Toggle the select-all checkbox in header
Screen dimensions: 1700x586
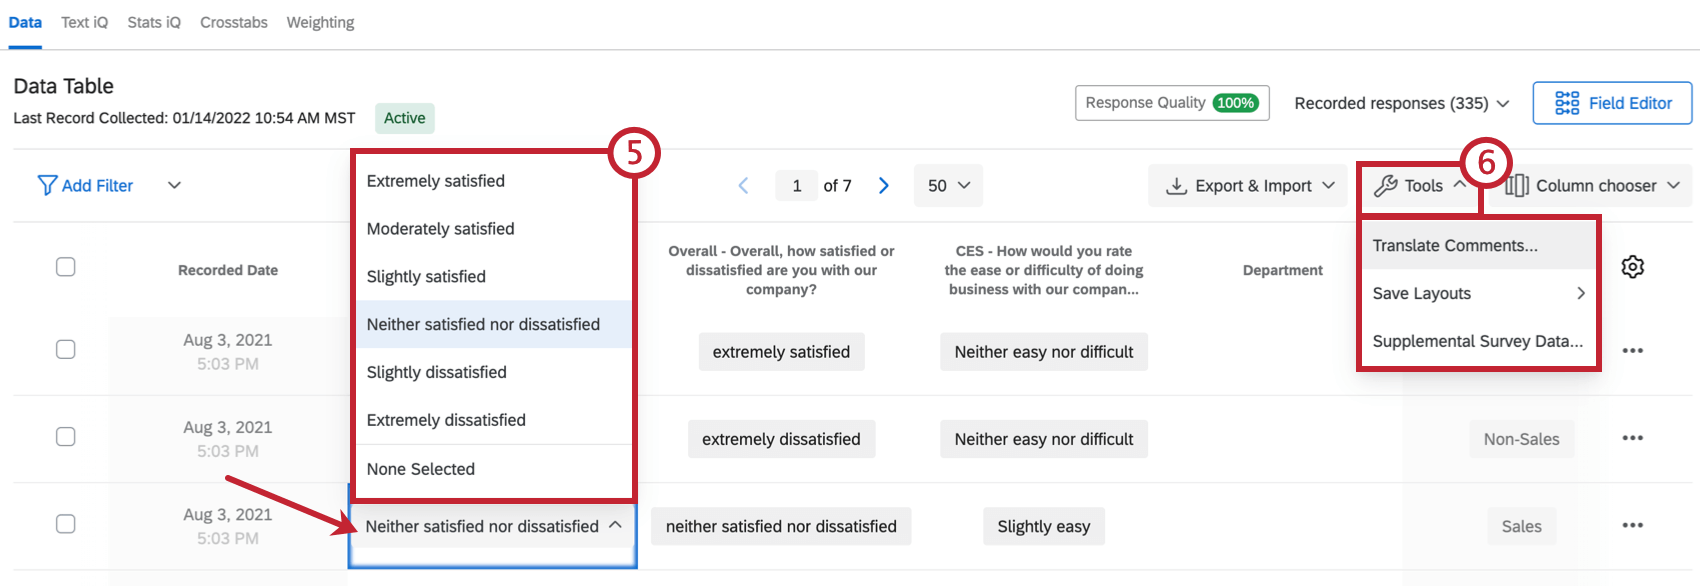(66, 267)
